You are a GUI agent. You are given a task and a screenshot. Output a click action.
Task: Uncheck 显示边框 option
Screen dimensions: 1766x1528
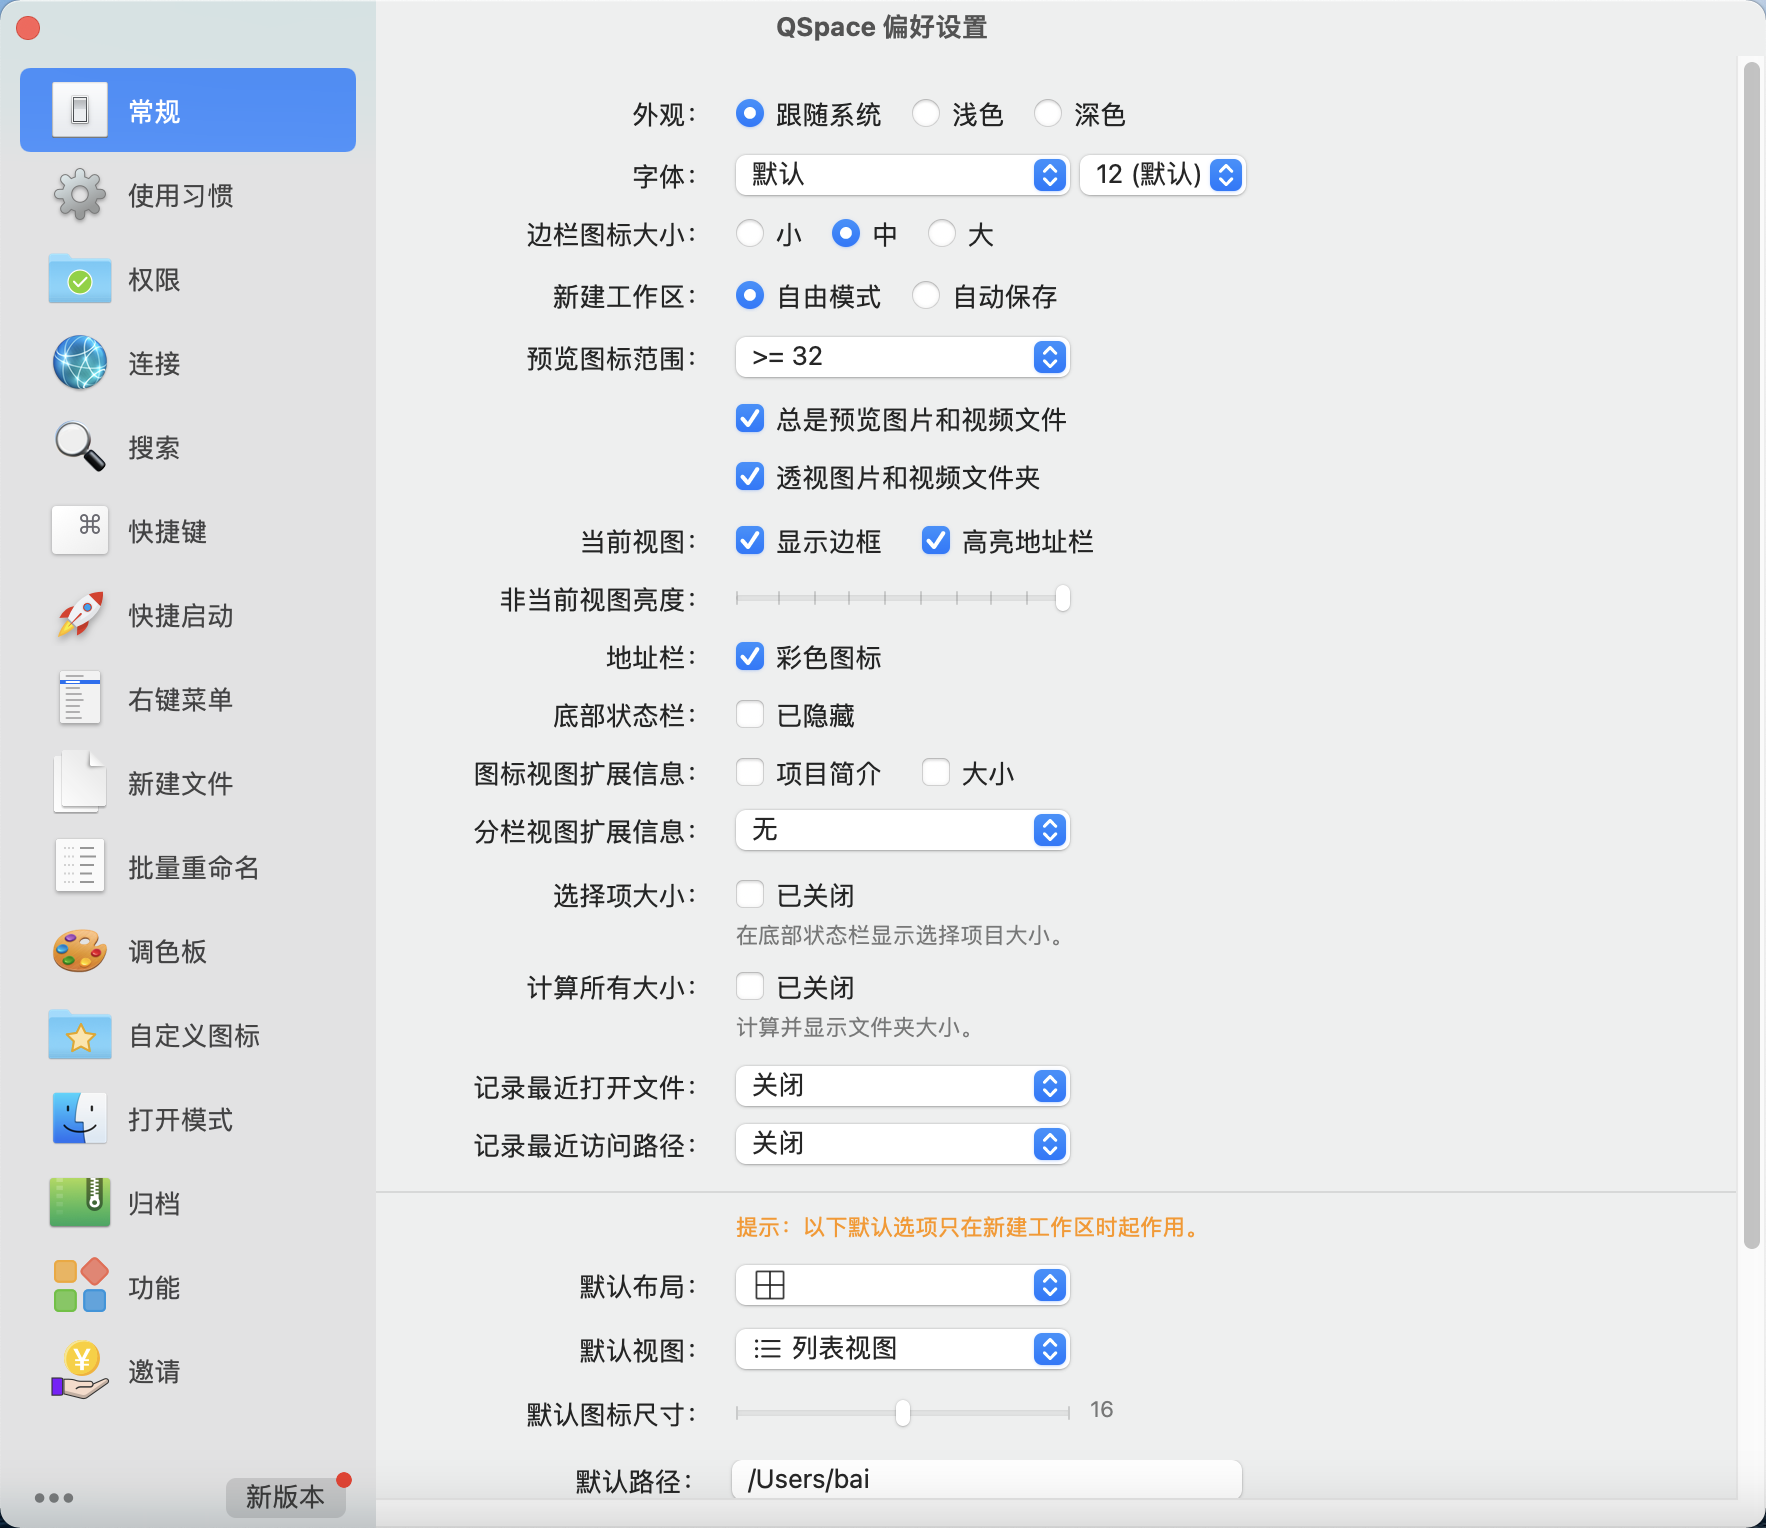point(750,540)
